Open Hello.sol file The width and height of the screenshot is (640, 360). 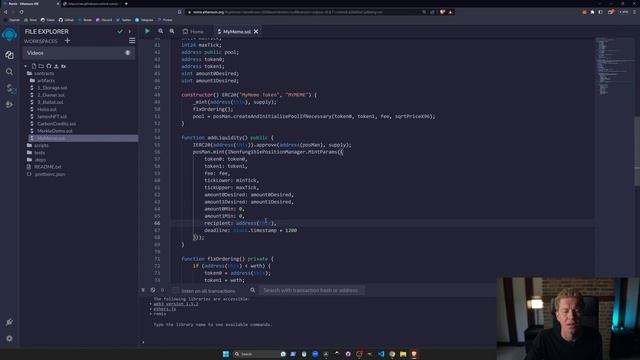point(47,109)
